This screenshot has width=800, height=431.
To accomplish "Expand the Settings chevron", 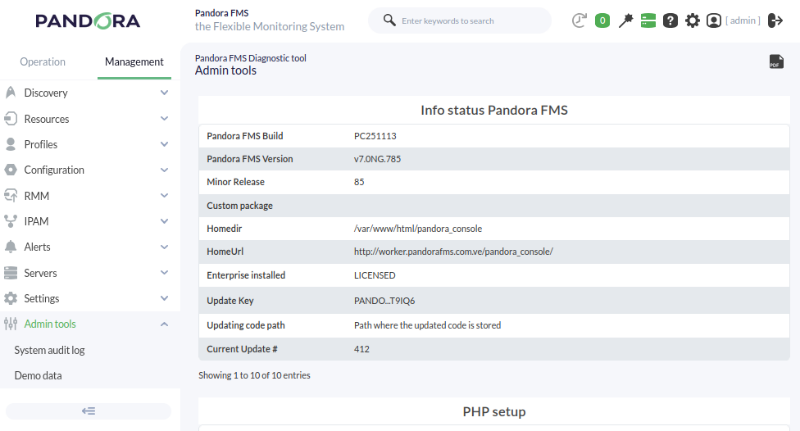I will click(x=164, y=298).
